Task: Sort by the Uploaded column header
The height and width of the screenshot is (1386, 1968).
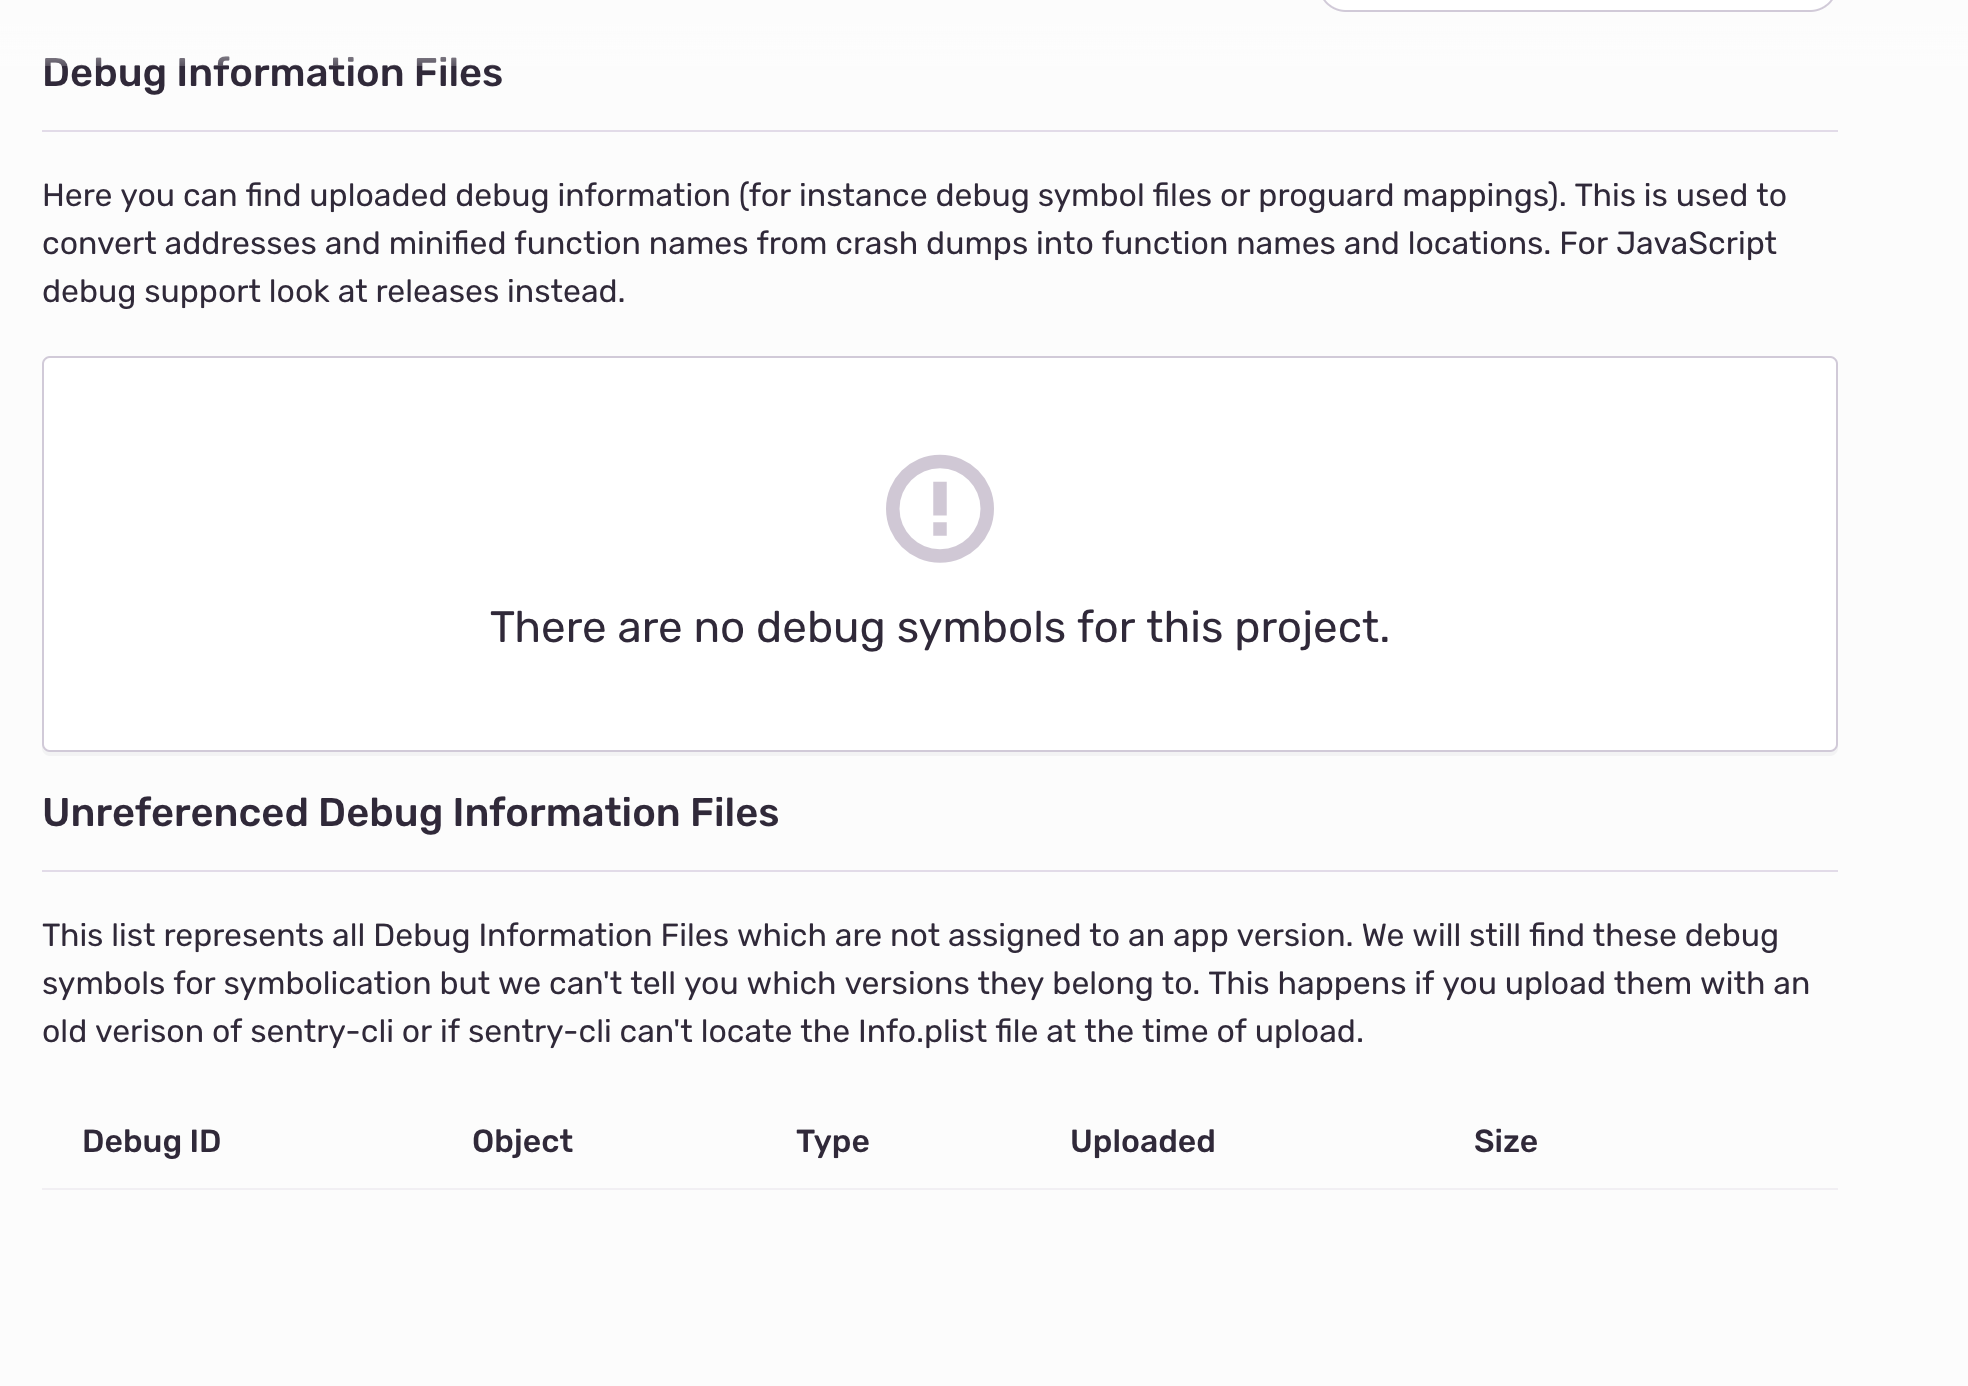Action: pos(1142,1141)
